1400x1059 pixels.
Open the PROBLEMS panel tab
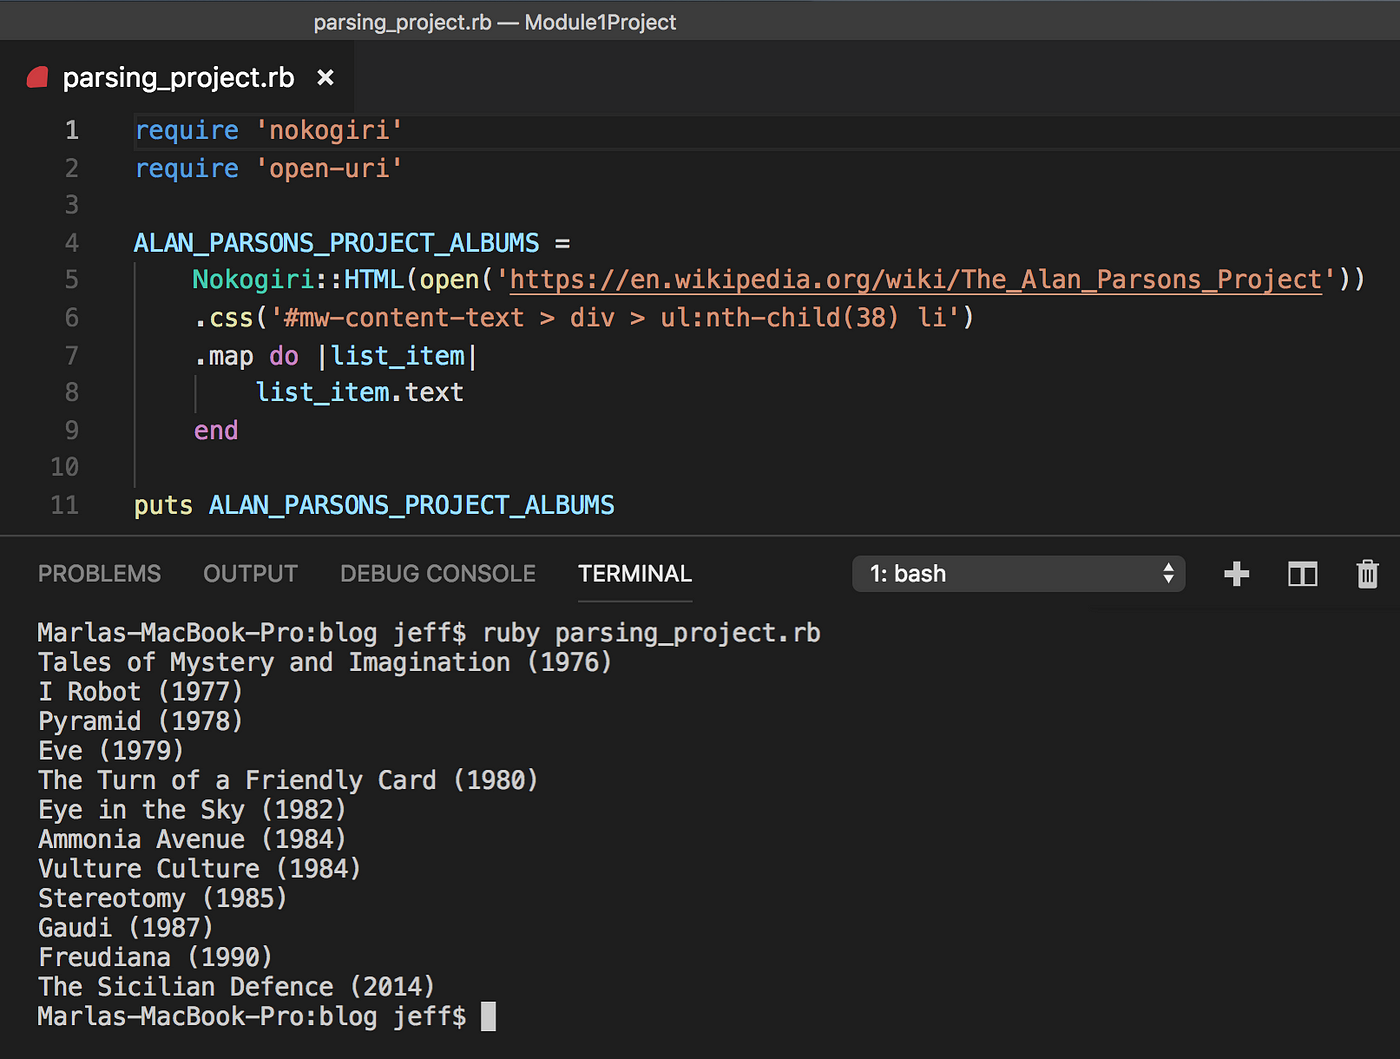point(99,574)
